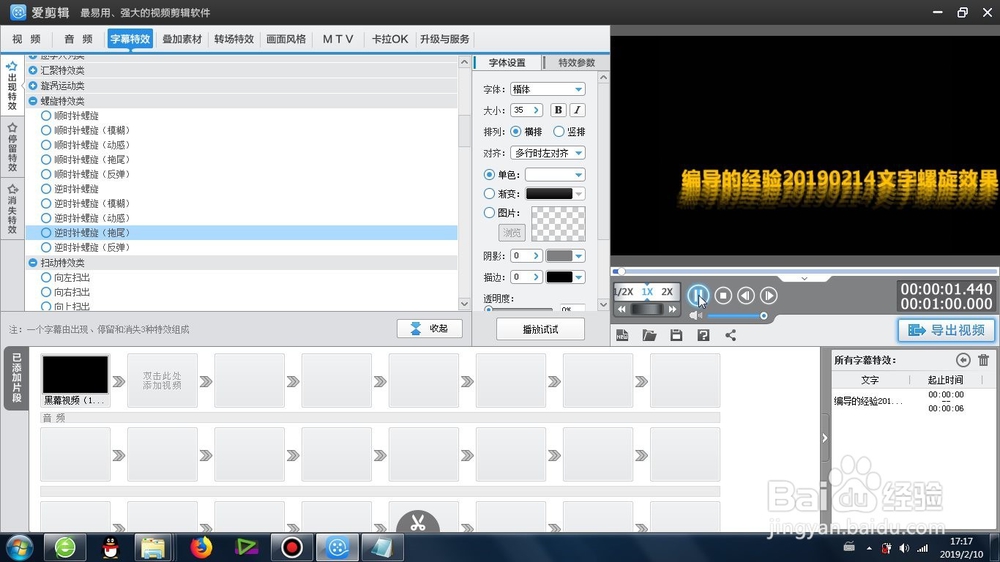This screenshot has width=1000, height=562.
Task: Open Windows Start menu
Action: coord(18,547)
